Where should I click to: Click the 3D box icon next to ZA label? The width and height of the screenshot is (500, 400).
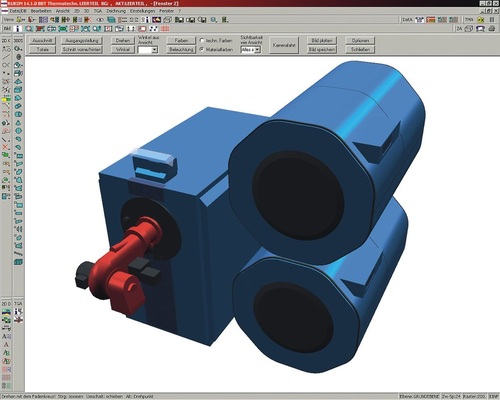click(x=469, y=29)
